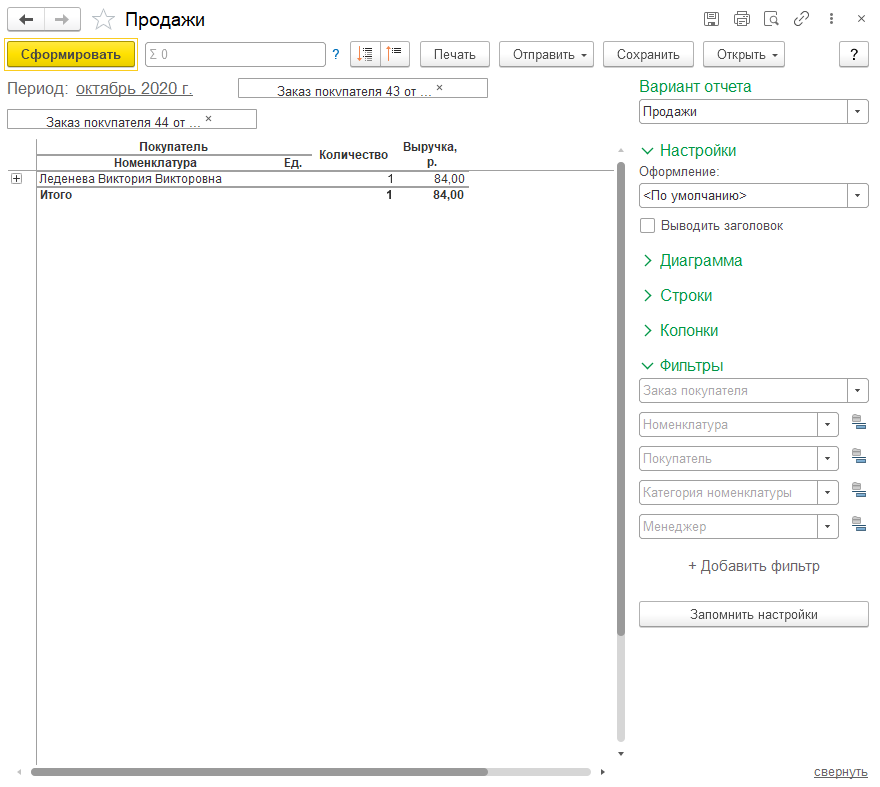Add page to favorites with star
Image resolution: width=880 pixels, height=787 pixels.
pos(102,19)
